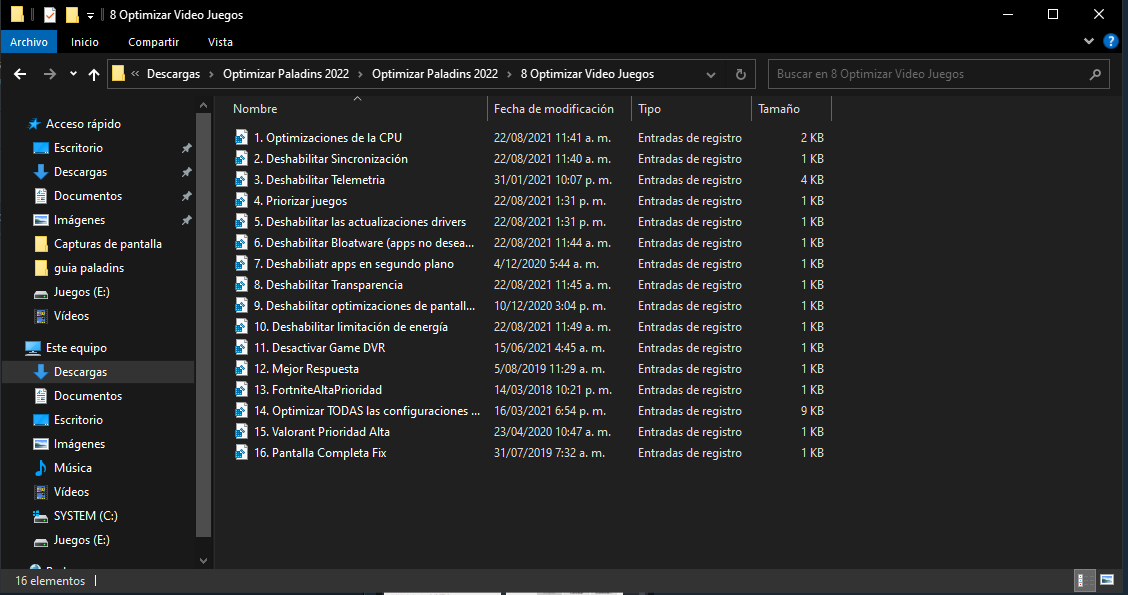Expand the ribbon with the chevron

click(1088, 42)
